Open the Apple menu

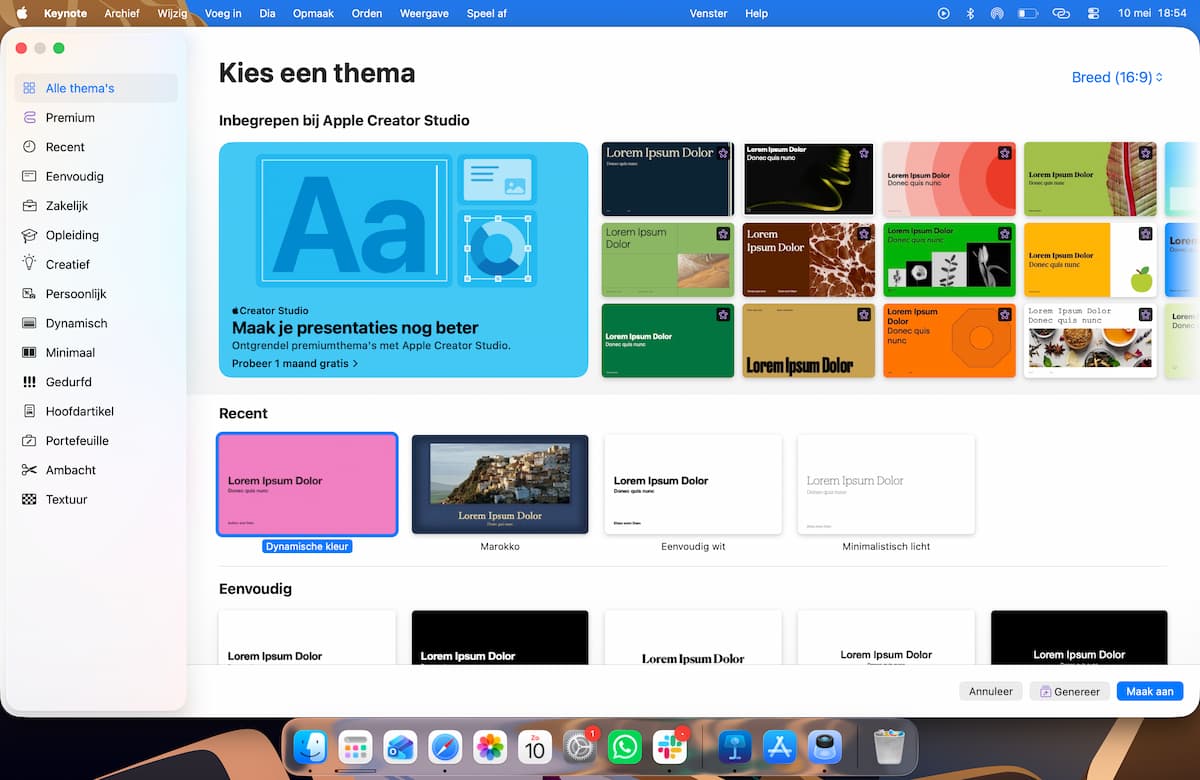(x=22, y=13)
